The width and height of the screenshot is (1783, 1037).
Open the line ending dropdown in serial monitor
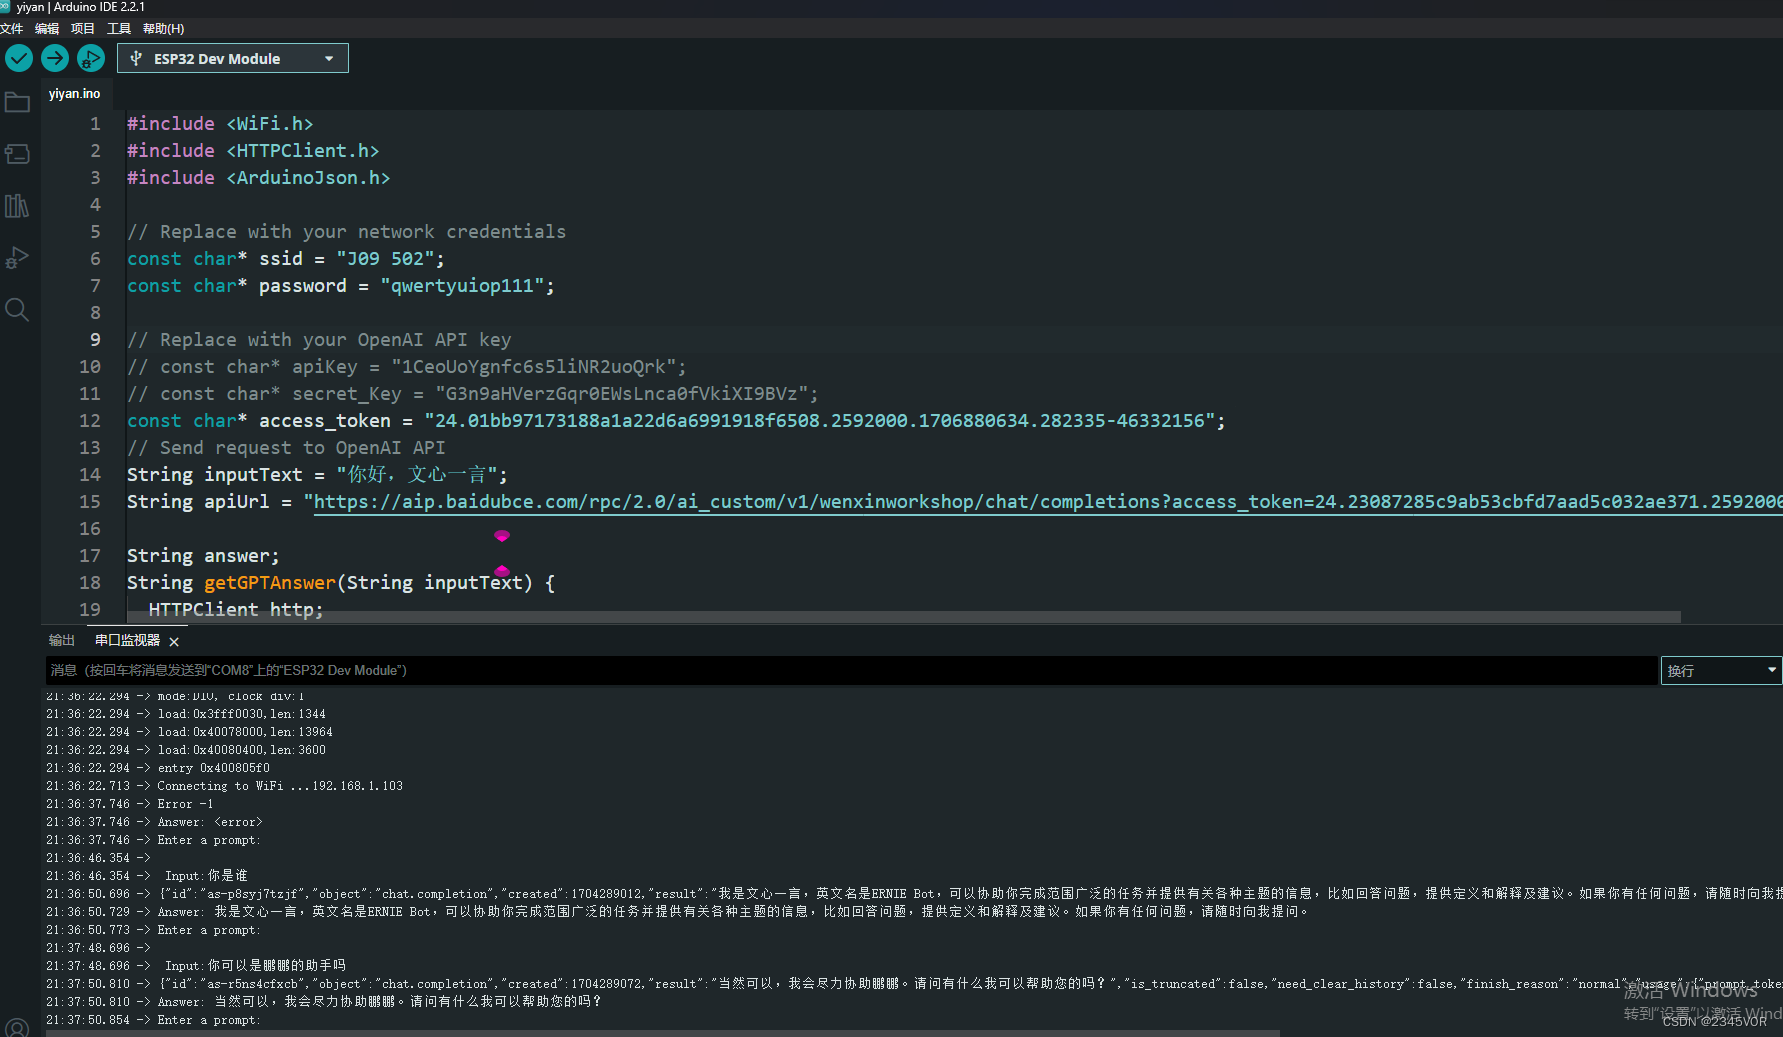pos(1721,670)
